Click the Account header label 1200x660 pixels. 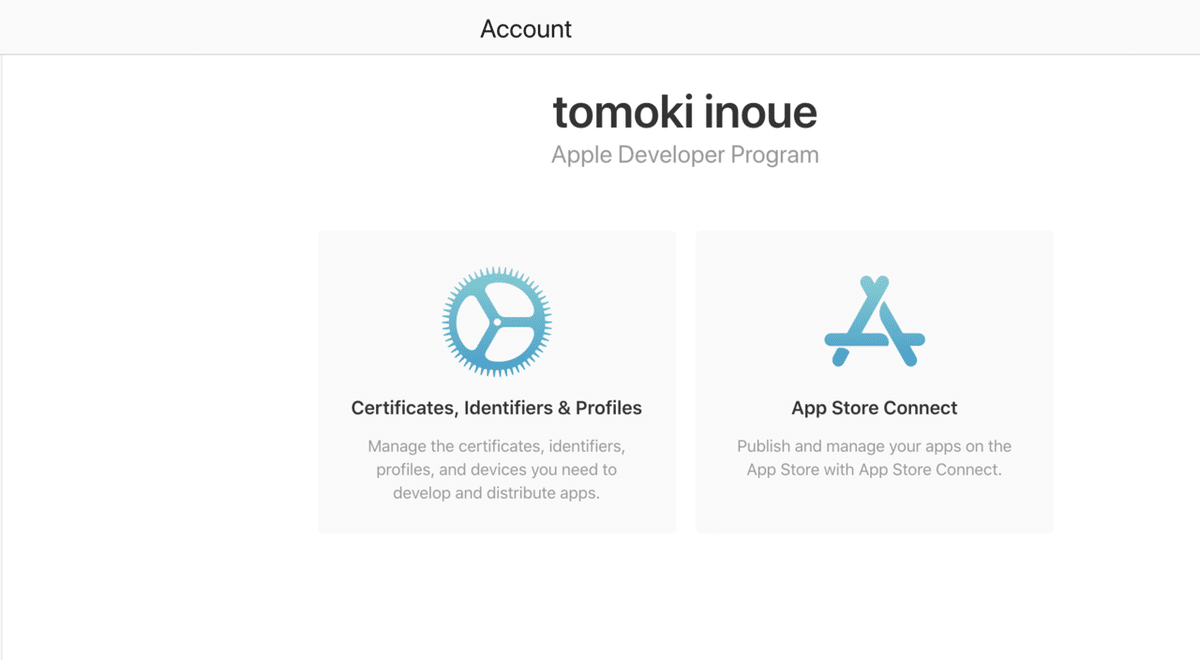526,29
